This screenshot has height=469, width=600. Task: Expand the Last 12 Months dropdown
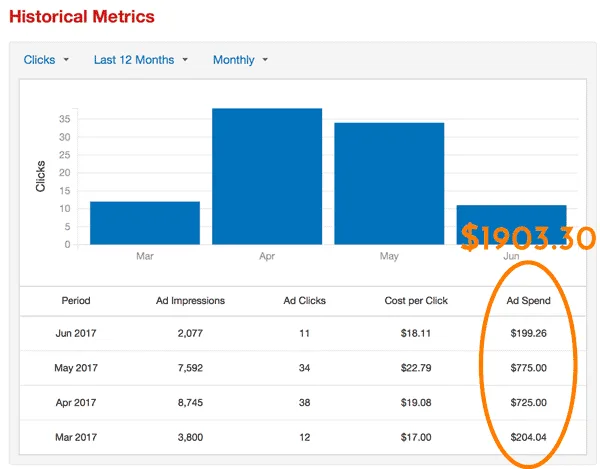(140, 60)
